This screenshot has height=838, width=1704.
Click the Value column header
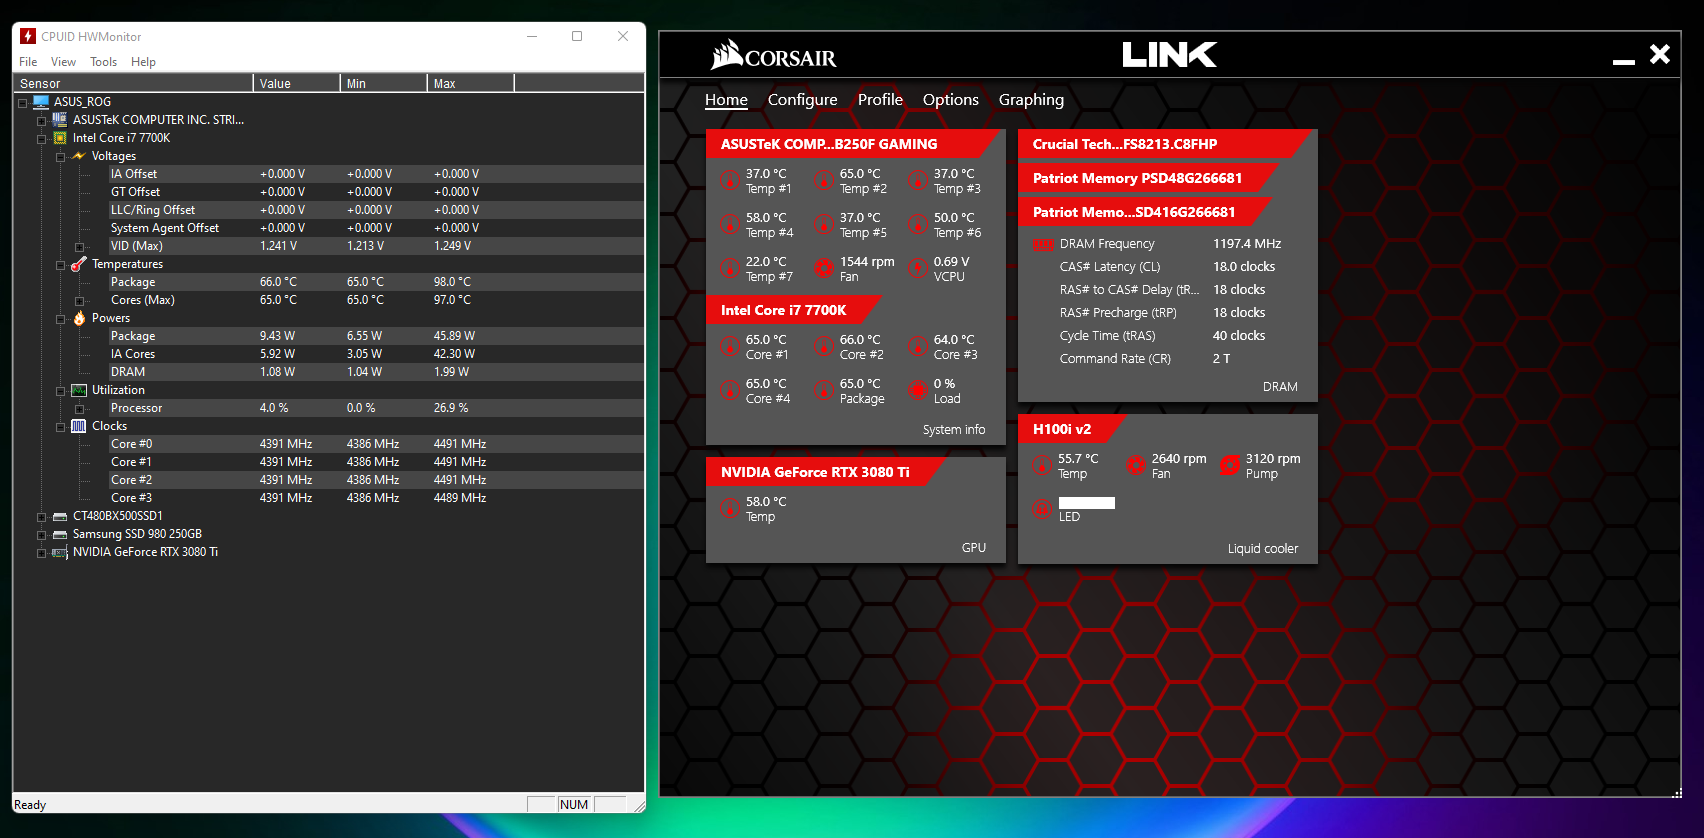tap(297, 83)
